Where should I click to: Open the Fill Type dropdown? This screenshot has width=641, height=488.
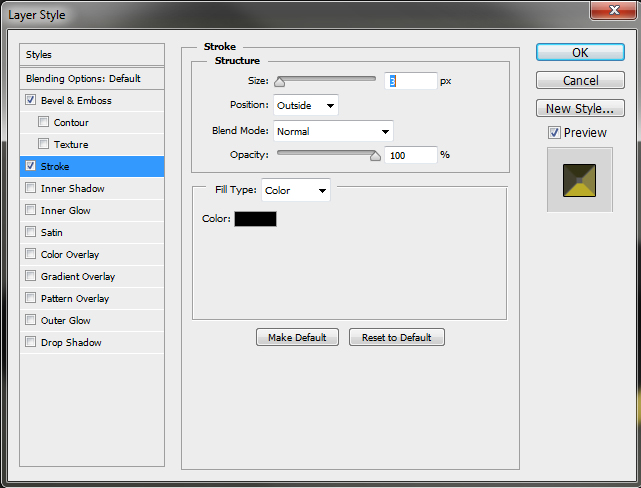coord(295,190)
